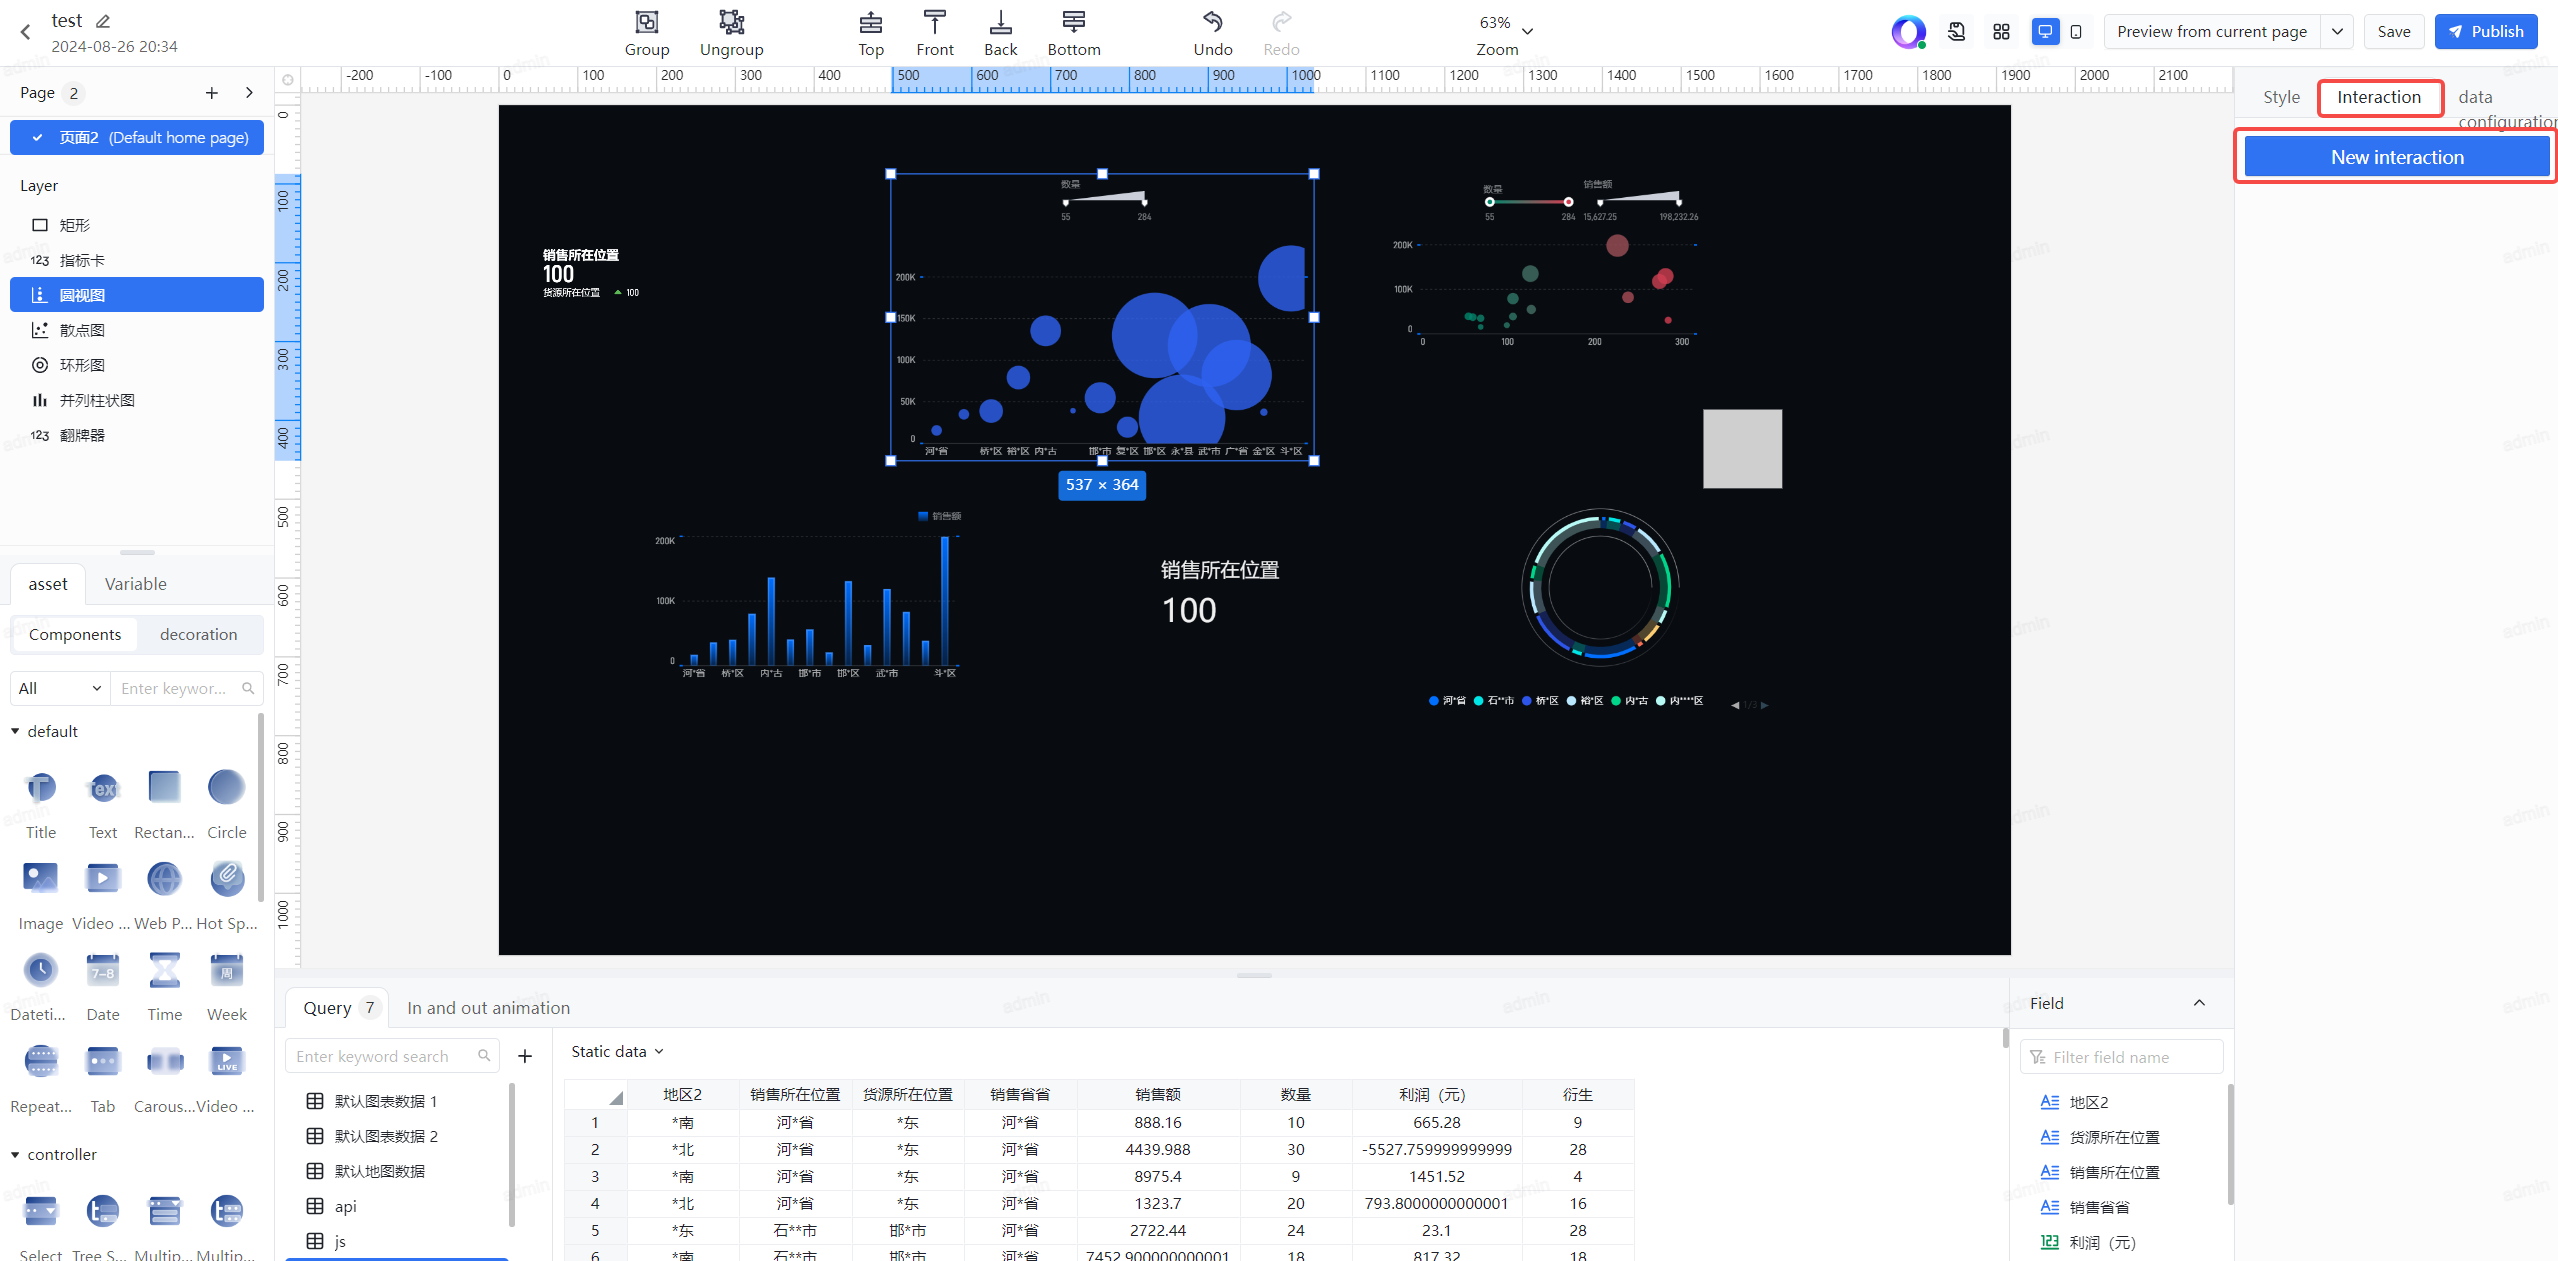Open the Zoom percentage dropdown
Viewport: 2558px width, 1261px height.
pyautogui.click(x=1505, y=33)
